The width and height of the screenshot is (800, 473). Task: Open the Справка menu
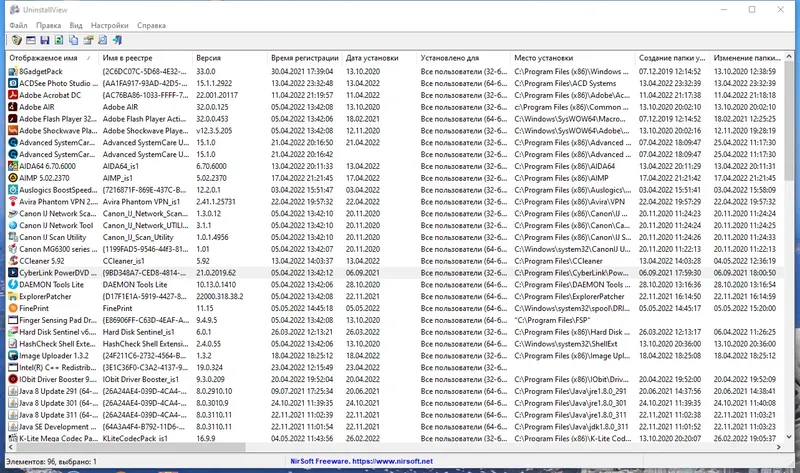click(152, 26)
